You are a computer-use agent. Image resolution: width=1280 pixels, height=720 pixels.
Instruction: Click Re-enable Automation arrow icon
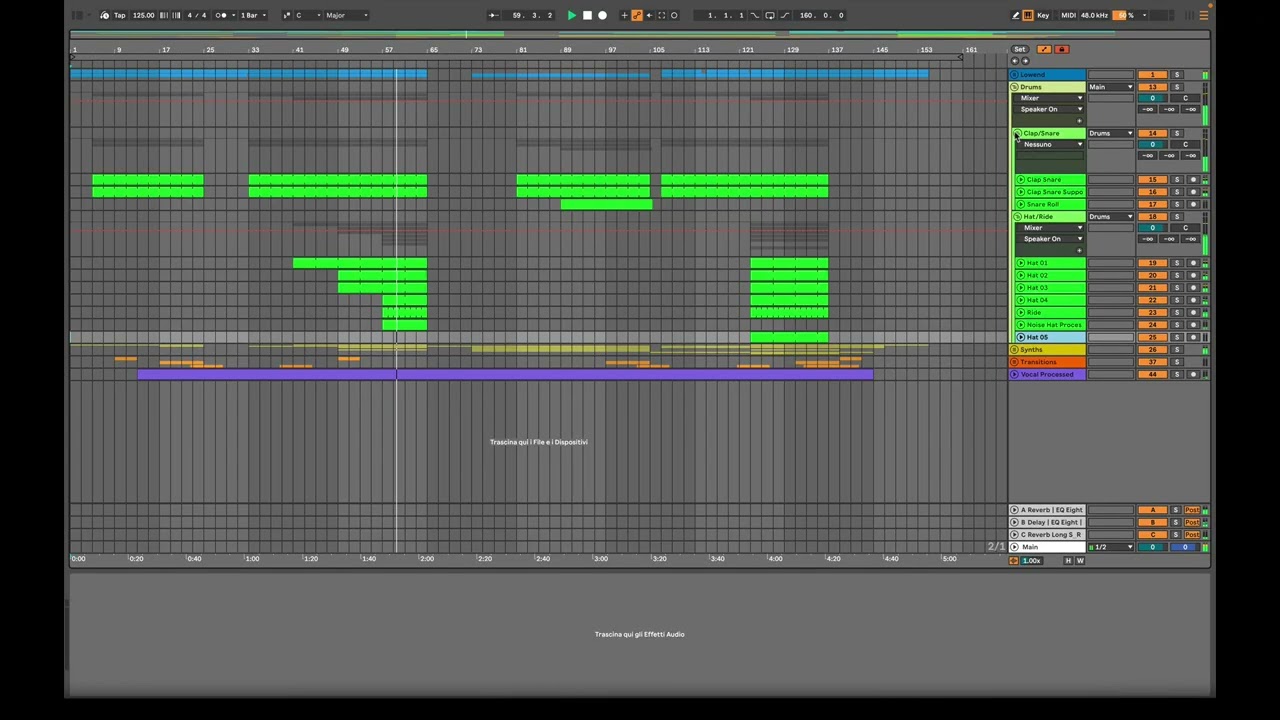(649, 15)
